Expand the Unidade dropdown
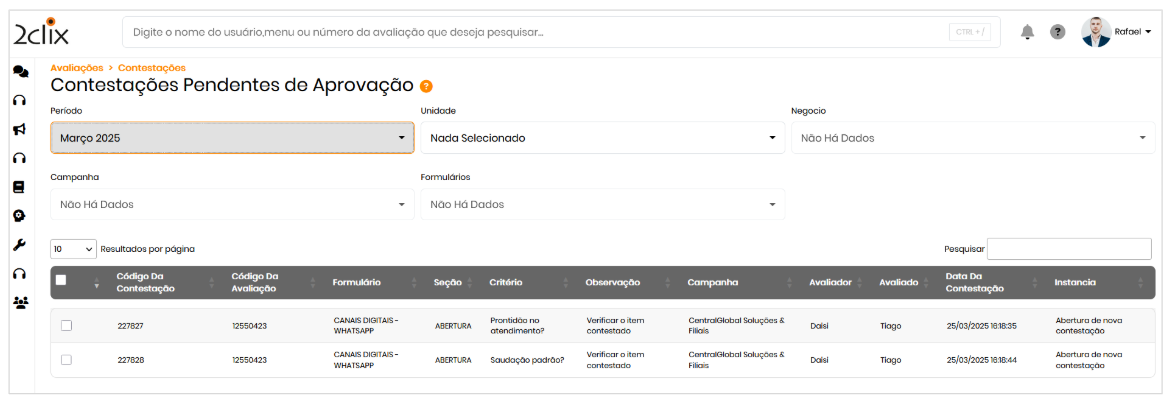 click(x=602, y=138)
